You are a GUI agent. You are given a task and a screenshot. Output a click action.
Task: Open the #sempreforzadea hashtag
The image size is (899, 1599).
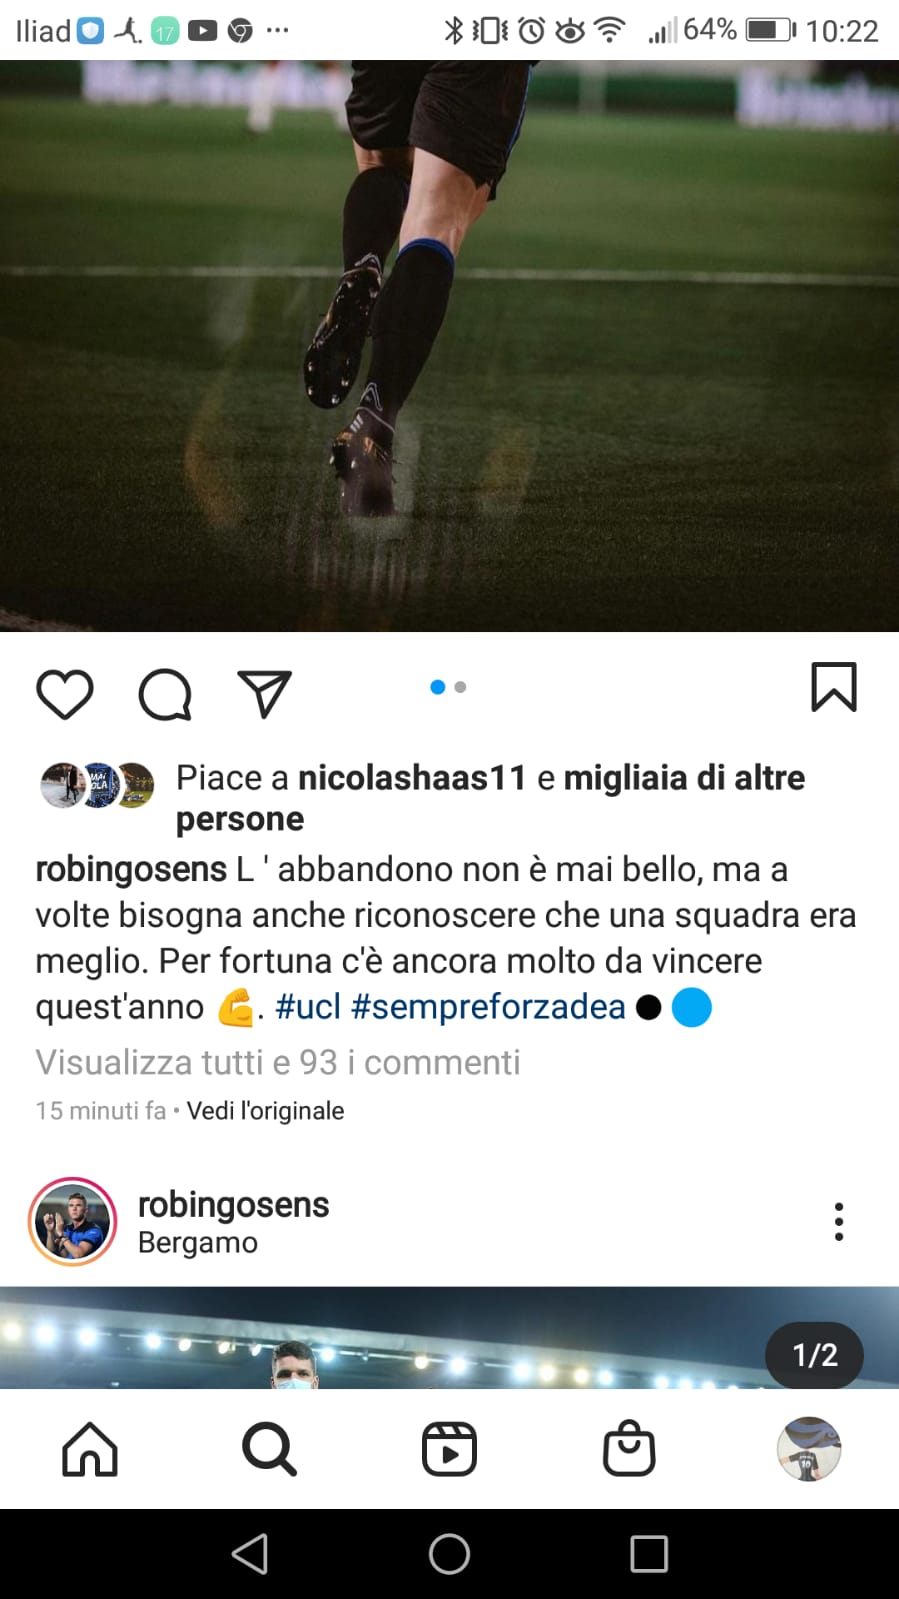click(488, 1007)
